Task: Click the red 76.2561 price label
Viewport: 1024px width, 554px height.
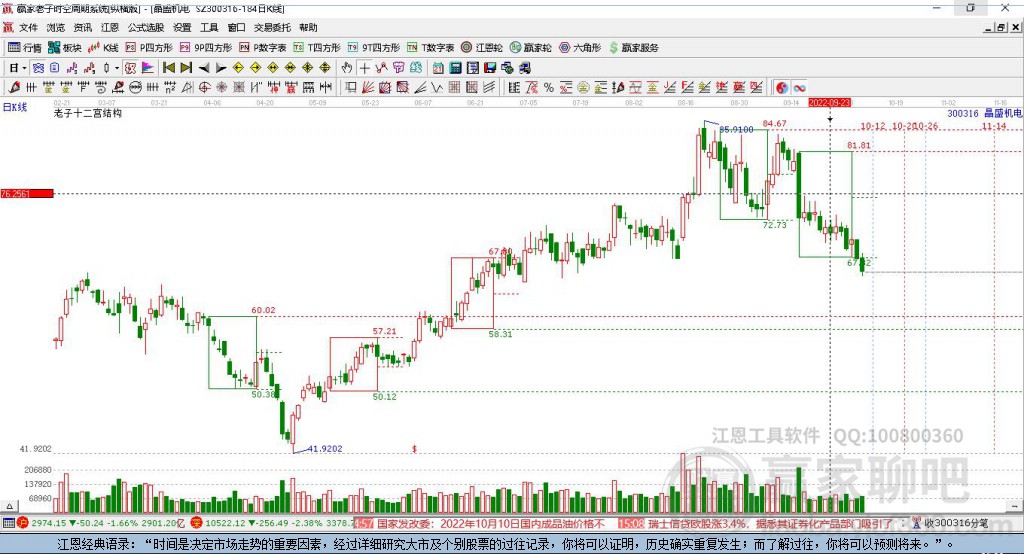Action: pyautogui.click(x=27, y=193)
